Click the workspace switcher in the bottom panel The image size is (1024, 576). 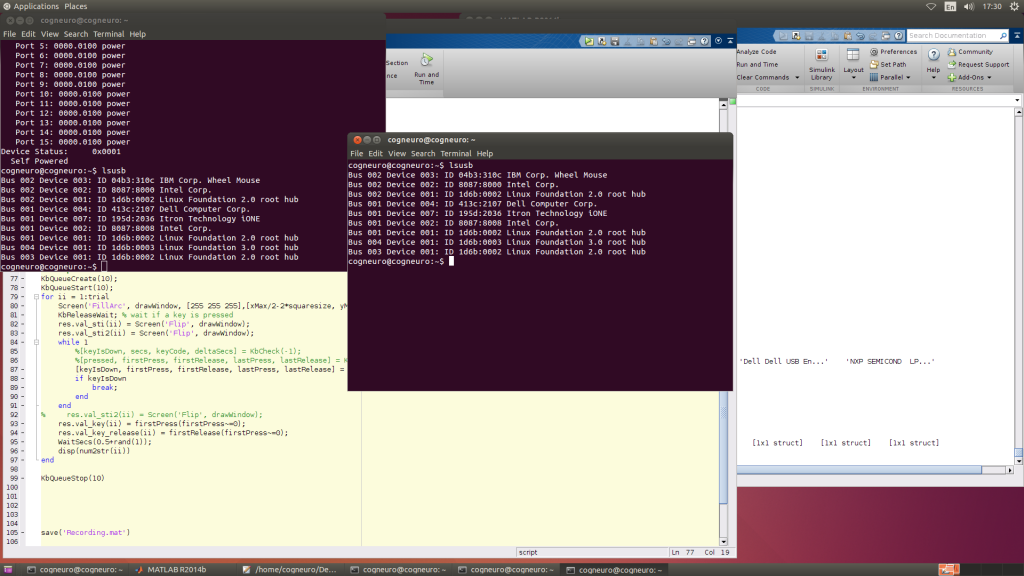pos(949,569)
